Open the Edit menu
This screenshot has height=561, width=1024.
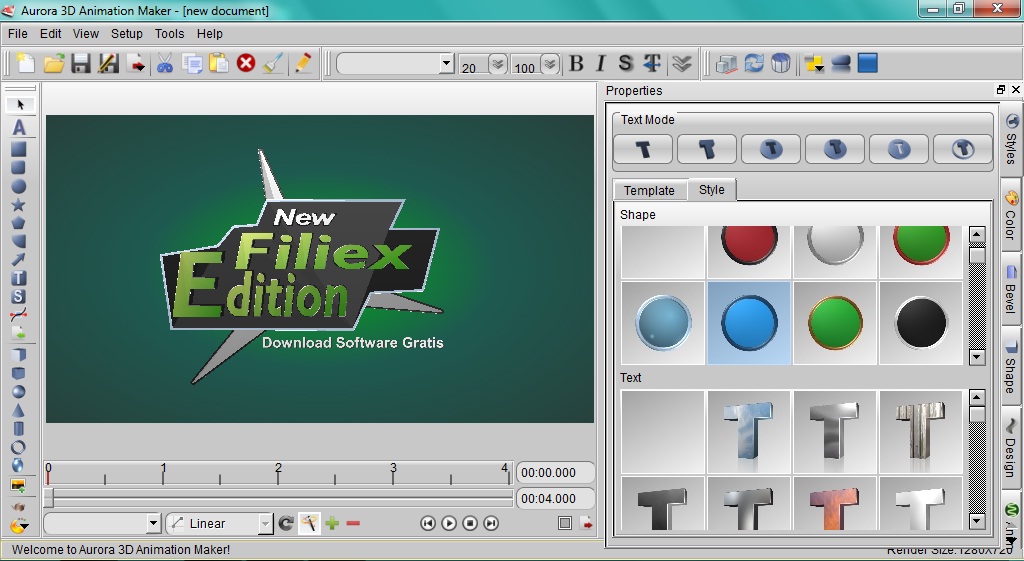50,33
